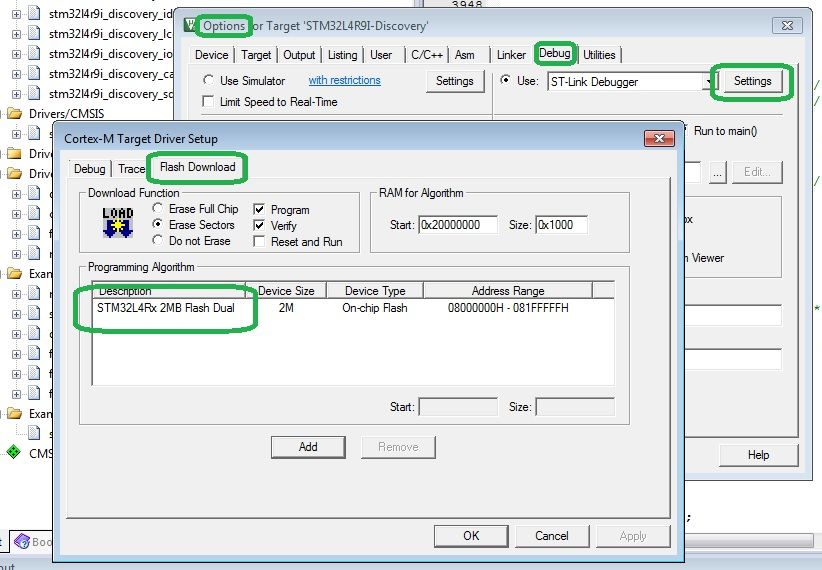Click Cancel in Driver Setup dialog
This screenshot has width=822, height=570.
551,535
